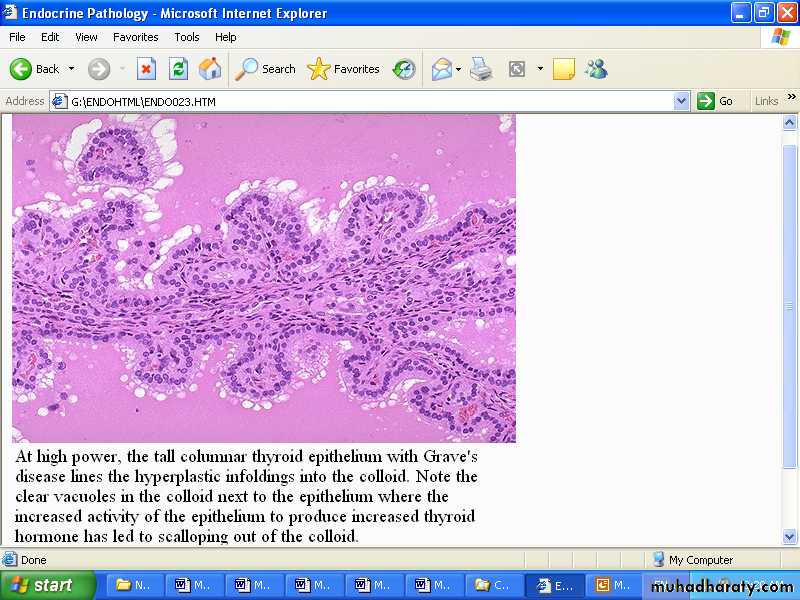Open the Favorites star panel
800x600 pixels.
[x=344, y=69]
